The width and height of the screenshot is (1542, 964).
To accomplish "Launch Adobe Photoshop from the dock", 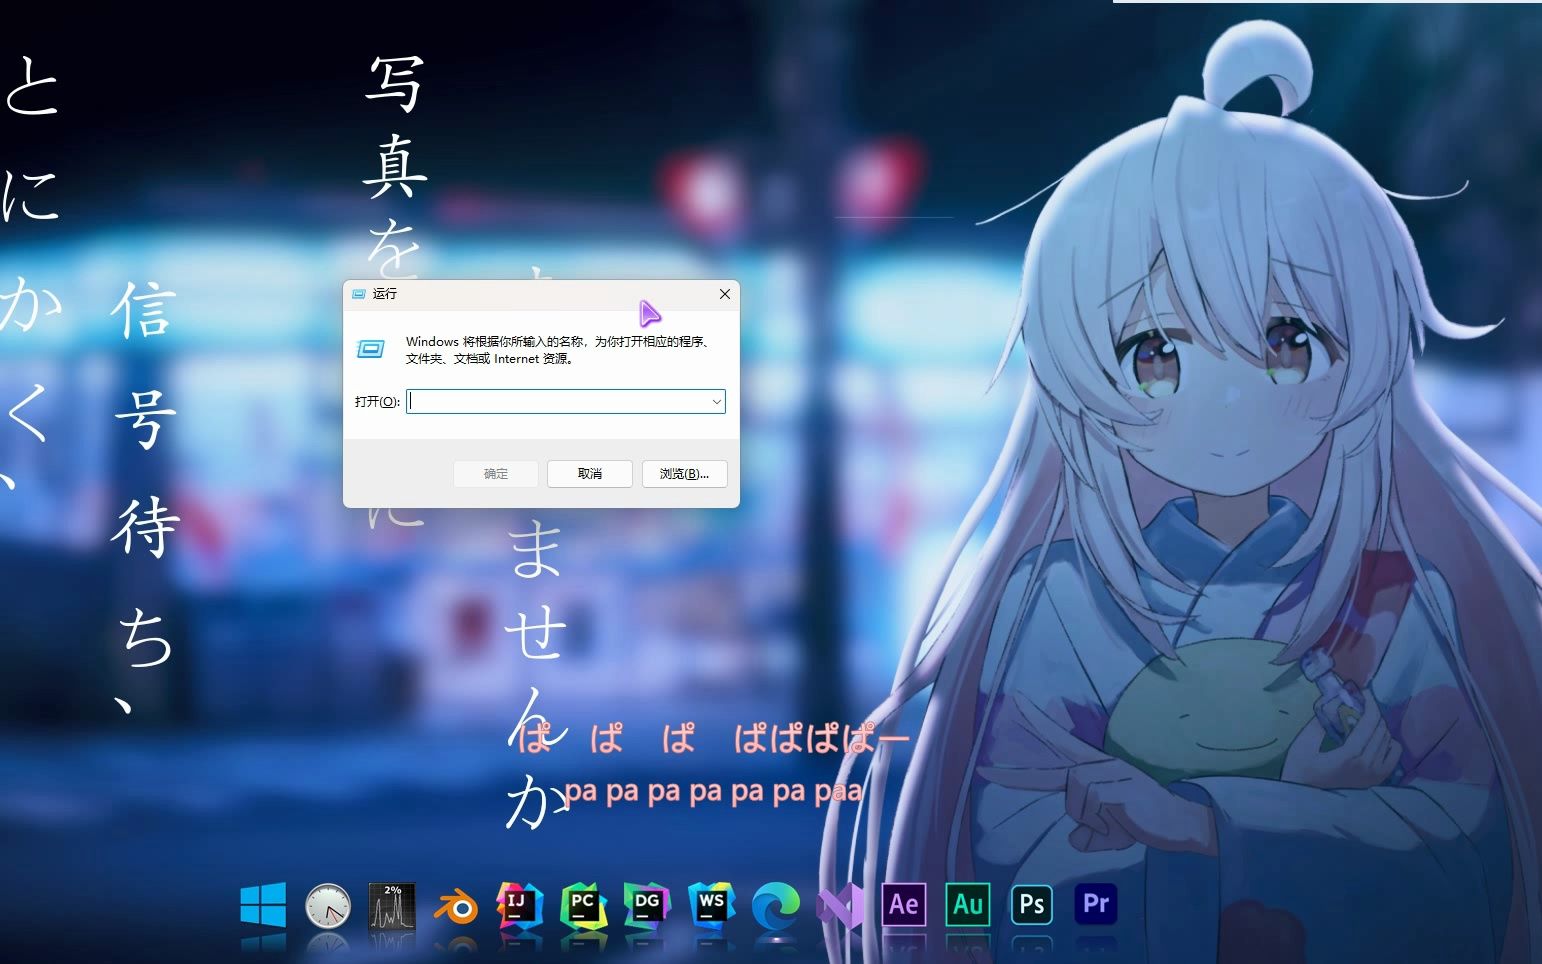I will click(1032, 905).
